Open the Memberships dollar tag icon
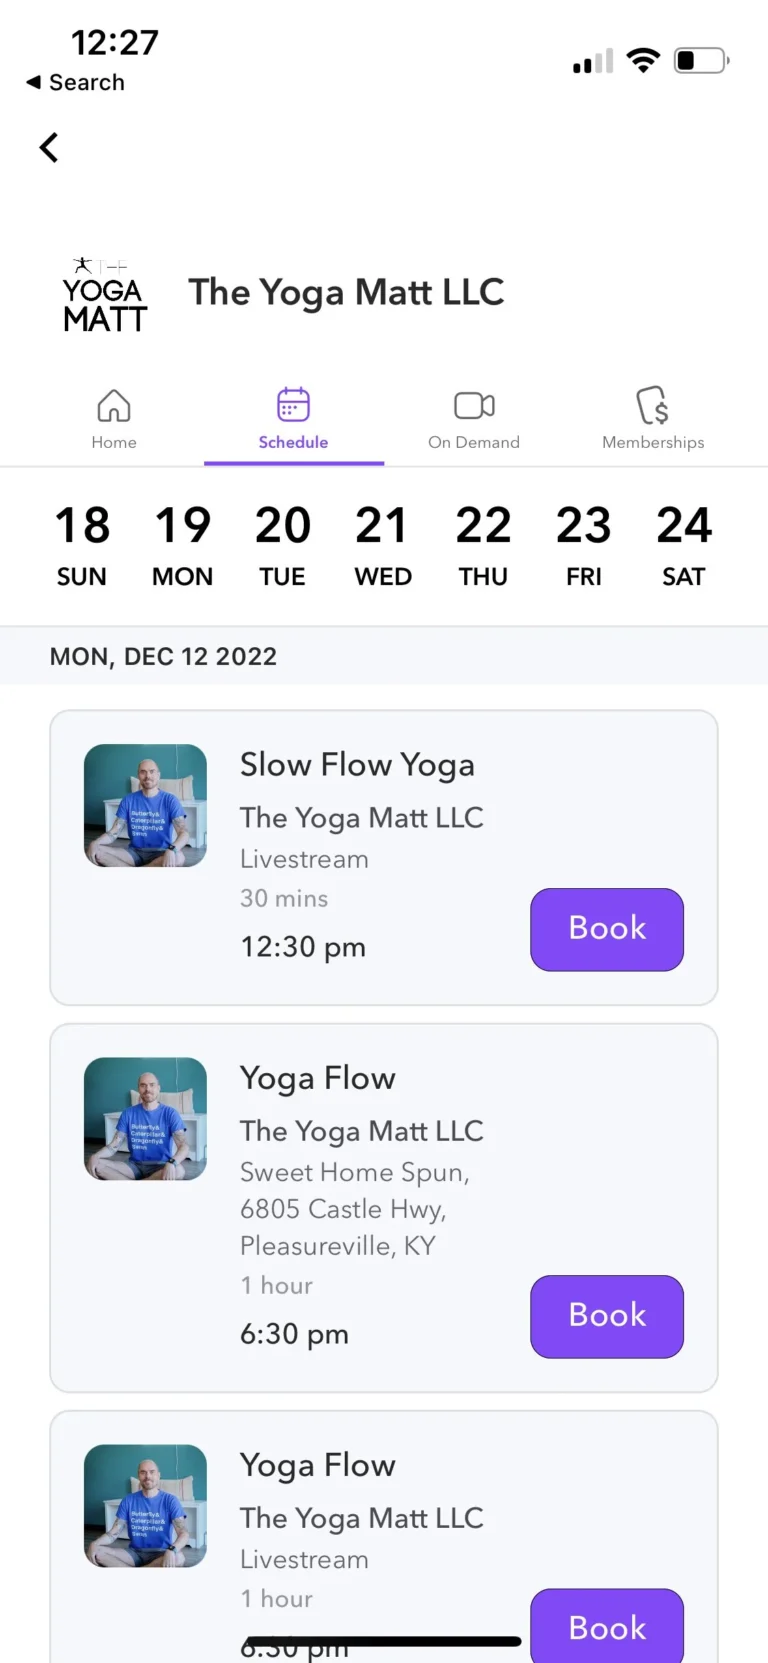Image resolution: width=768 pixels, height=1663 pixels. click(653, 405)
